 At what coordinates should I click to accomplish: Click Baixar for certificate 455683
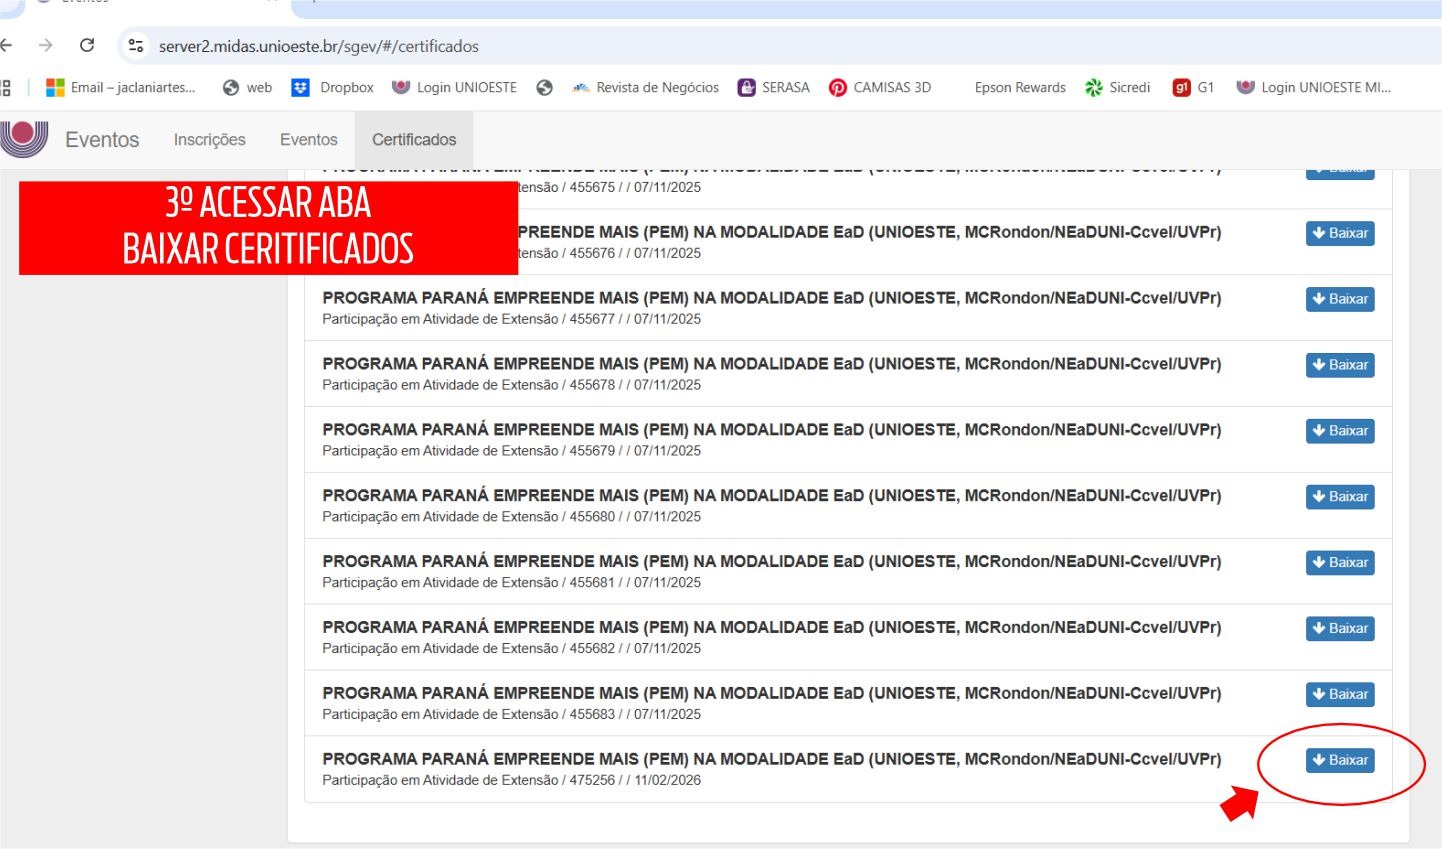[1340, 694]
